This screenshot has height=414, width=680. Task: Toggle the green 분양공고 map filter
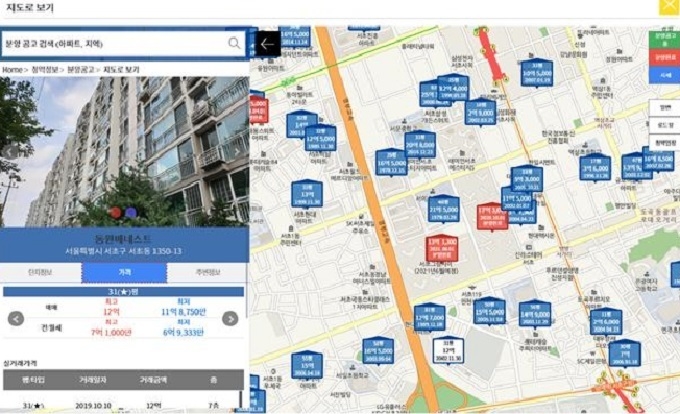pyautogui.click(x=664, y=39)
